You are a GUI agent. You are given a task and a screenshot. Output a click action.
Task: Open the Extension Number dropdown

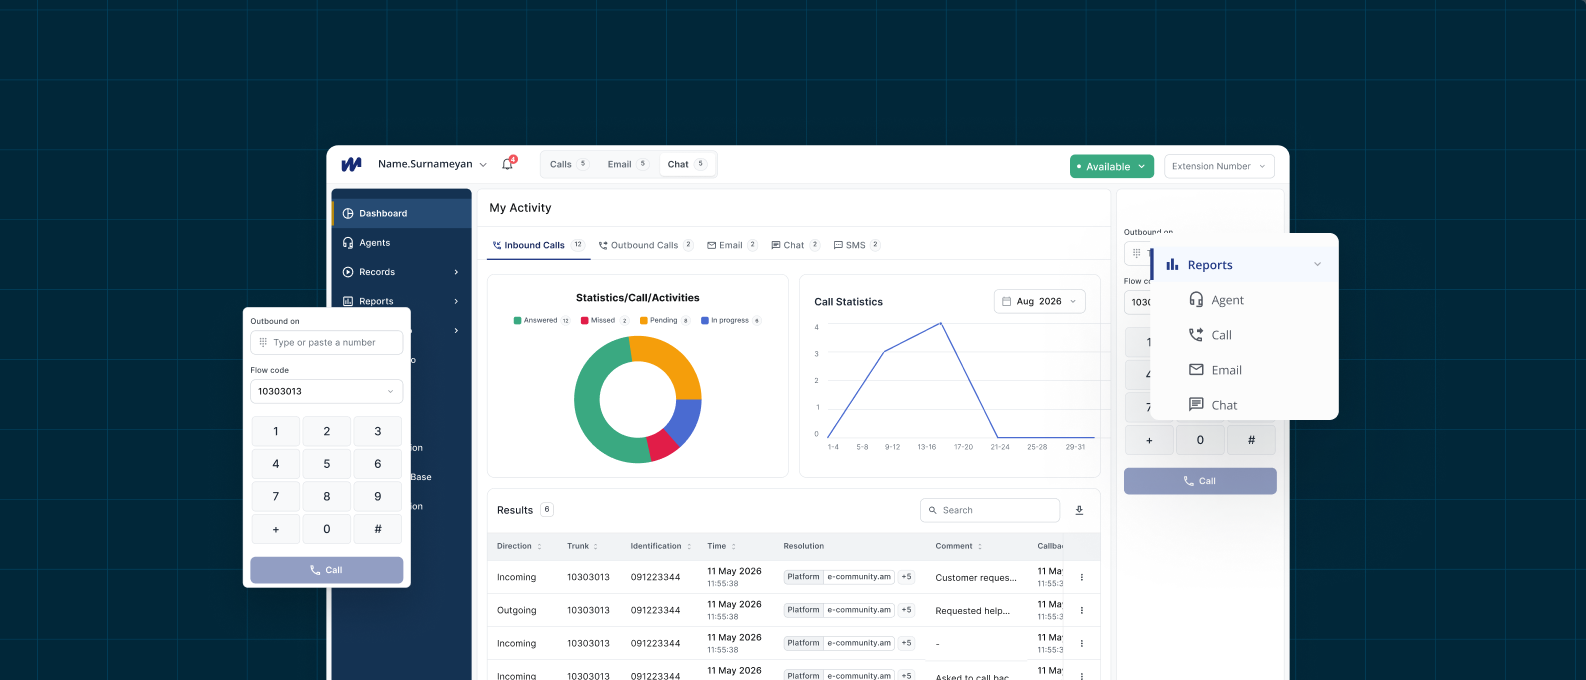(x=1219, y=167)
